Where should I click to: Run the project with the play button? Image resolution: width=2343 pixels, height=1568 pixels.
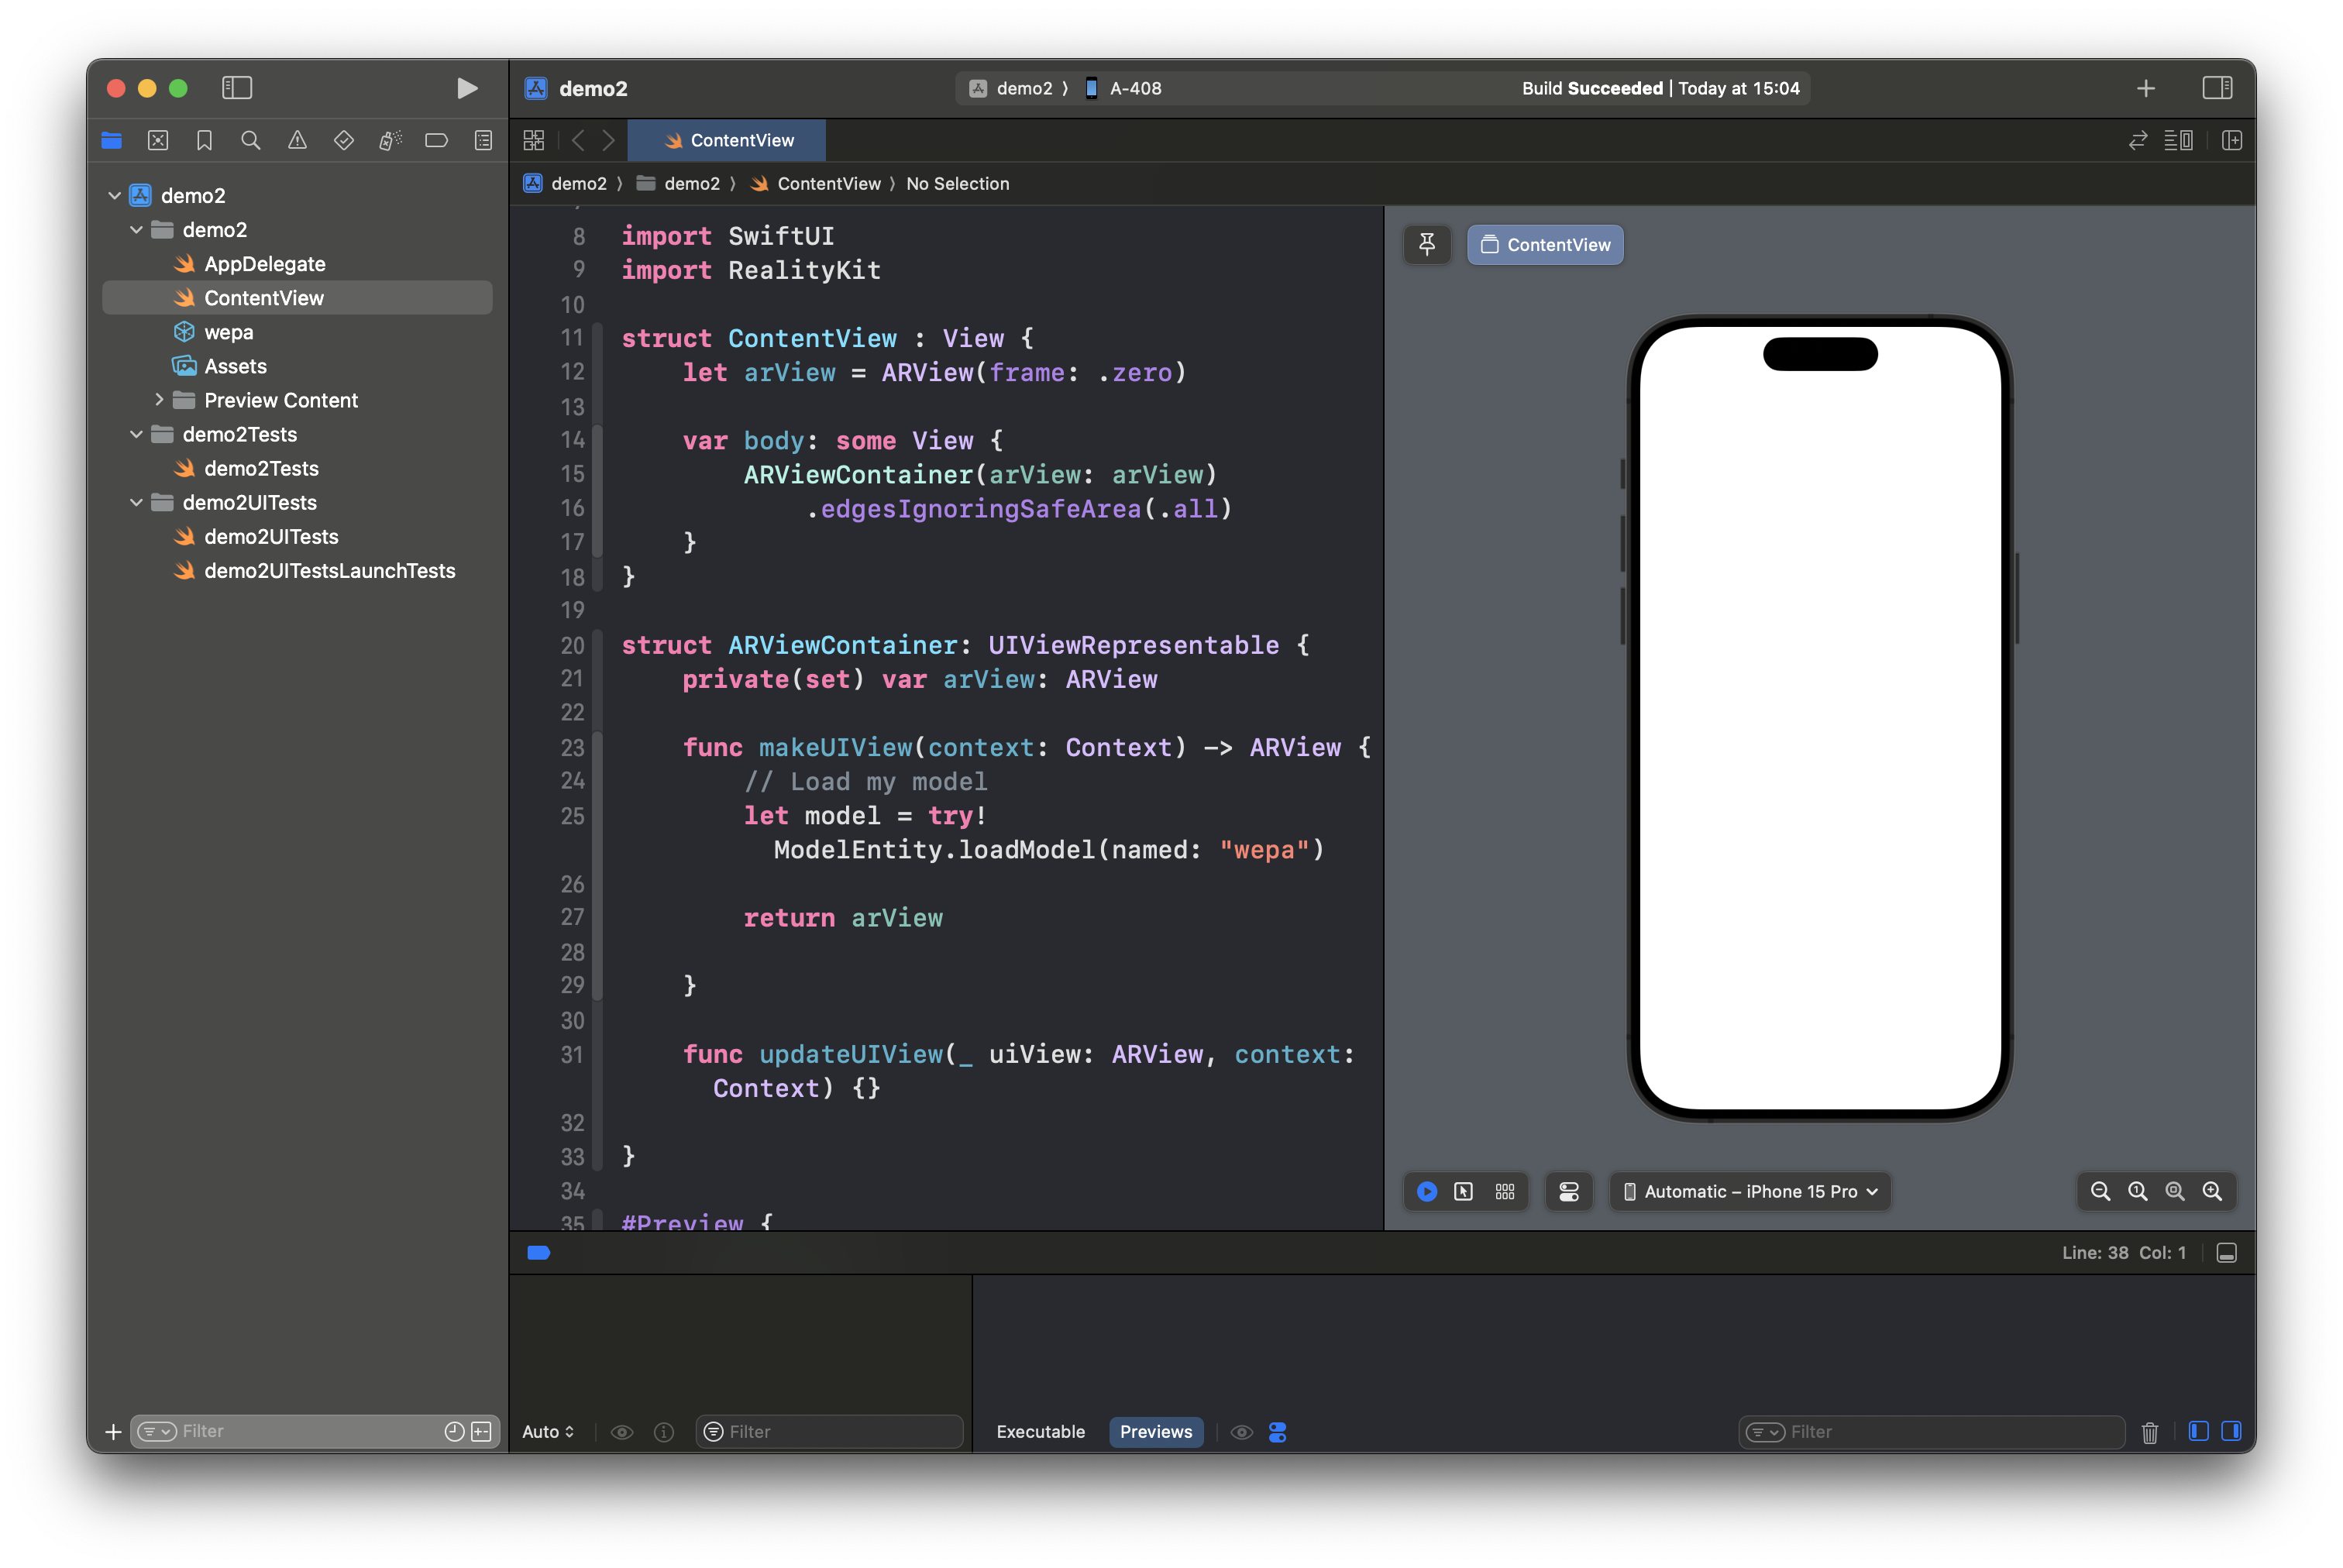pos(466,88)
